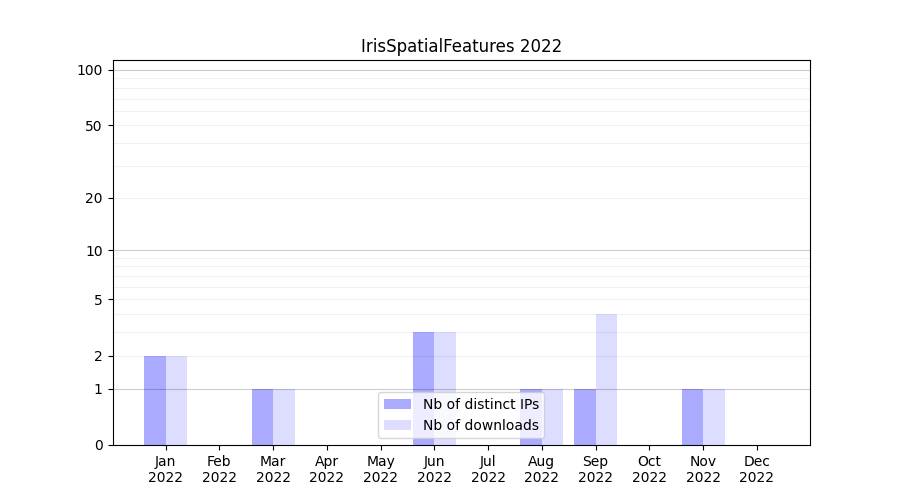Click the 20 tick on the y-axis
900x500 pixels.
click(x=94, y=198)
